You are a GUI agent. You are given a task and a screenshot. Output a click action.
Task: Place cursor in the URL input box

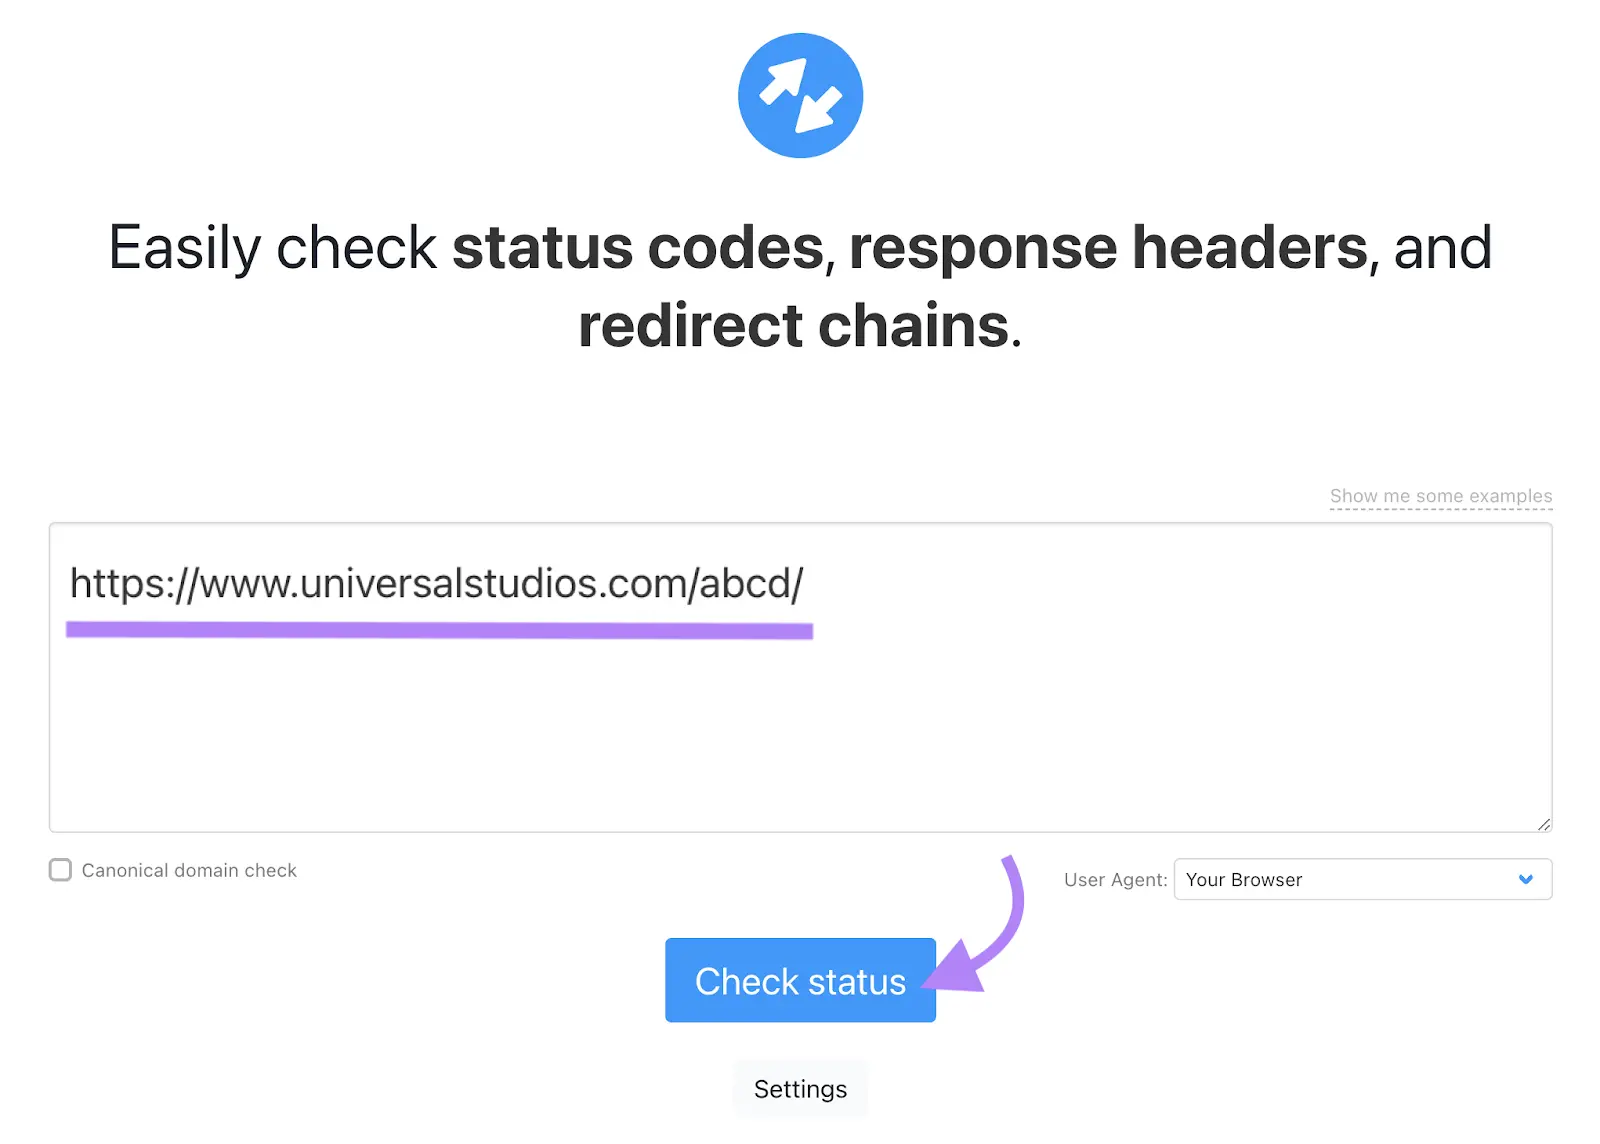[800, 680]
